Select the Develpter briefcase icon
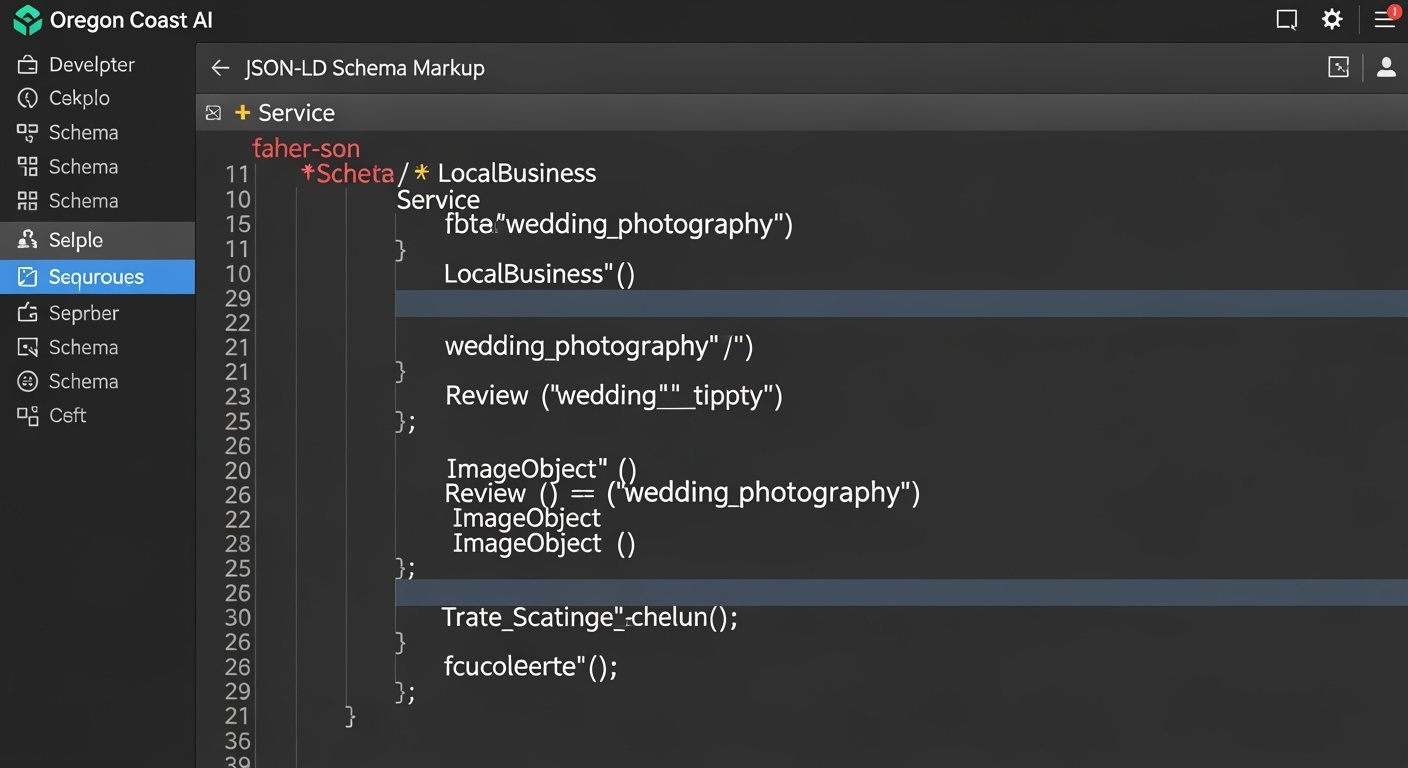The width and height of the screenshot is (1408, 768). coord(27,63)
